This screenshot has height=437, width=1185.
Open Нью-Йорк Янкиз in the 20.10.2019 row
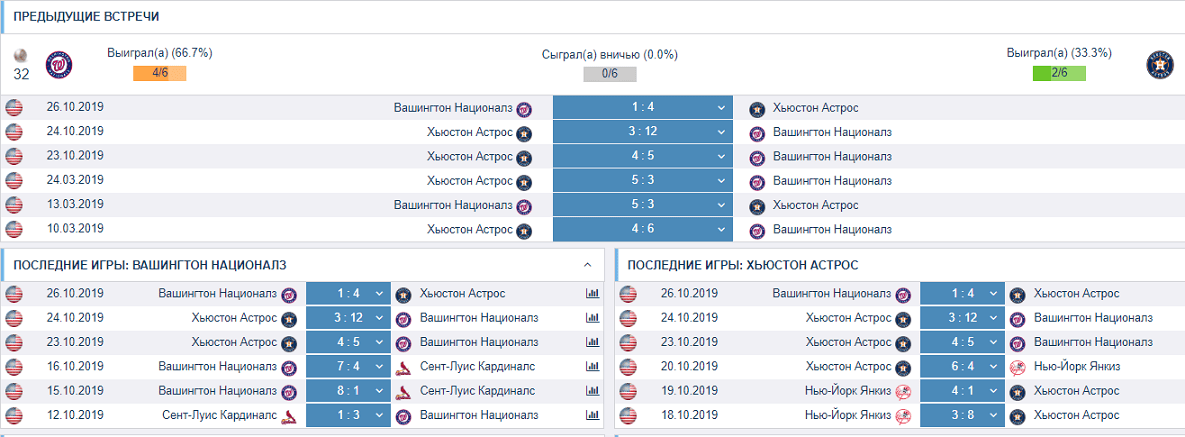coord(1077,367)
